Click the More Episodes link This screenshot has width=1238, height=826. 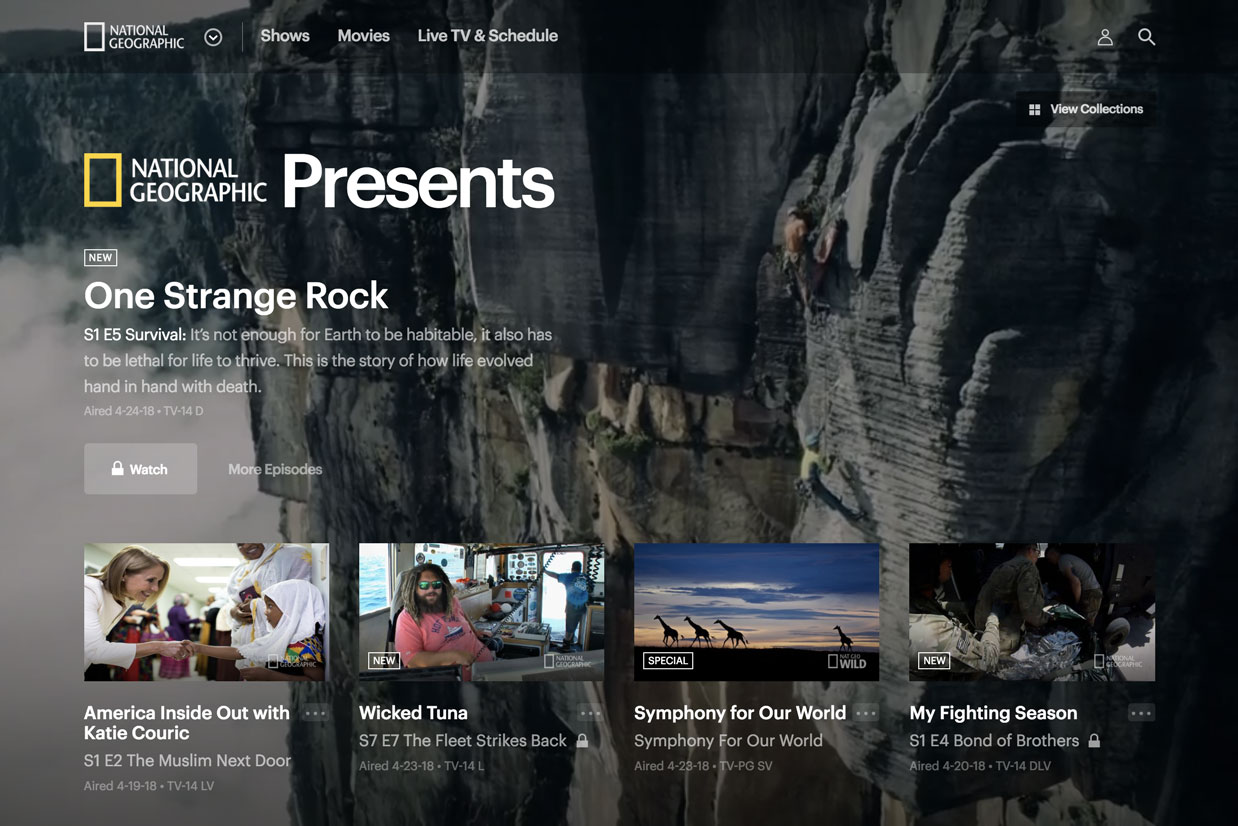click(275, 469)
